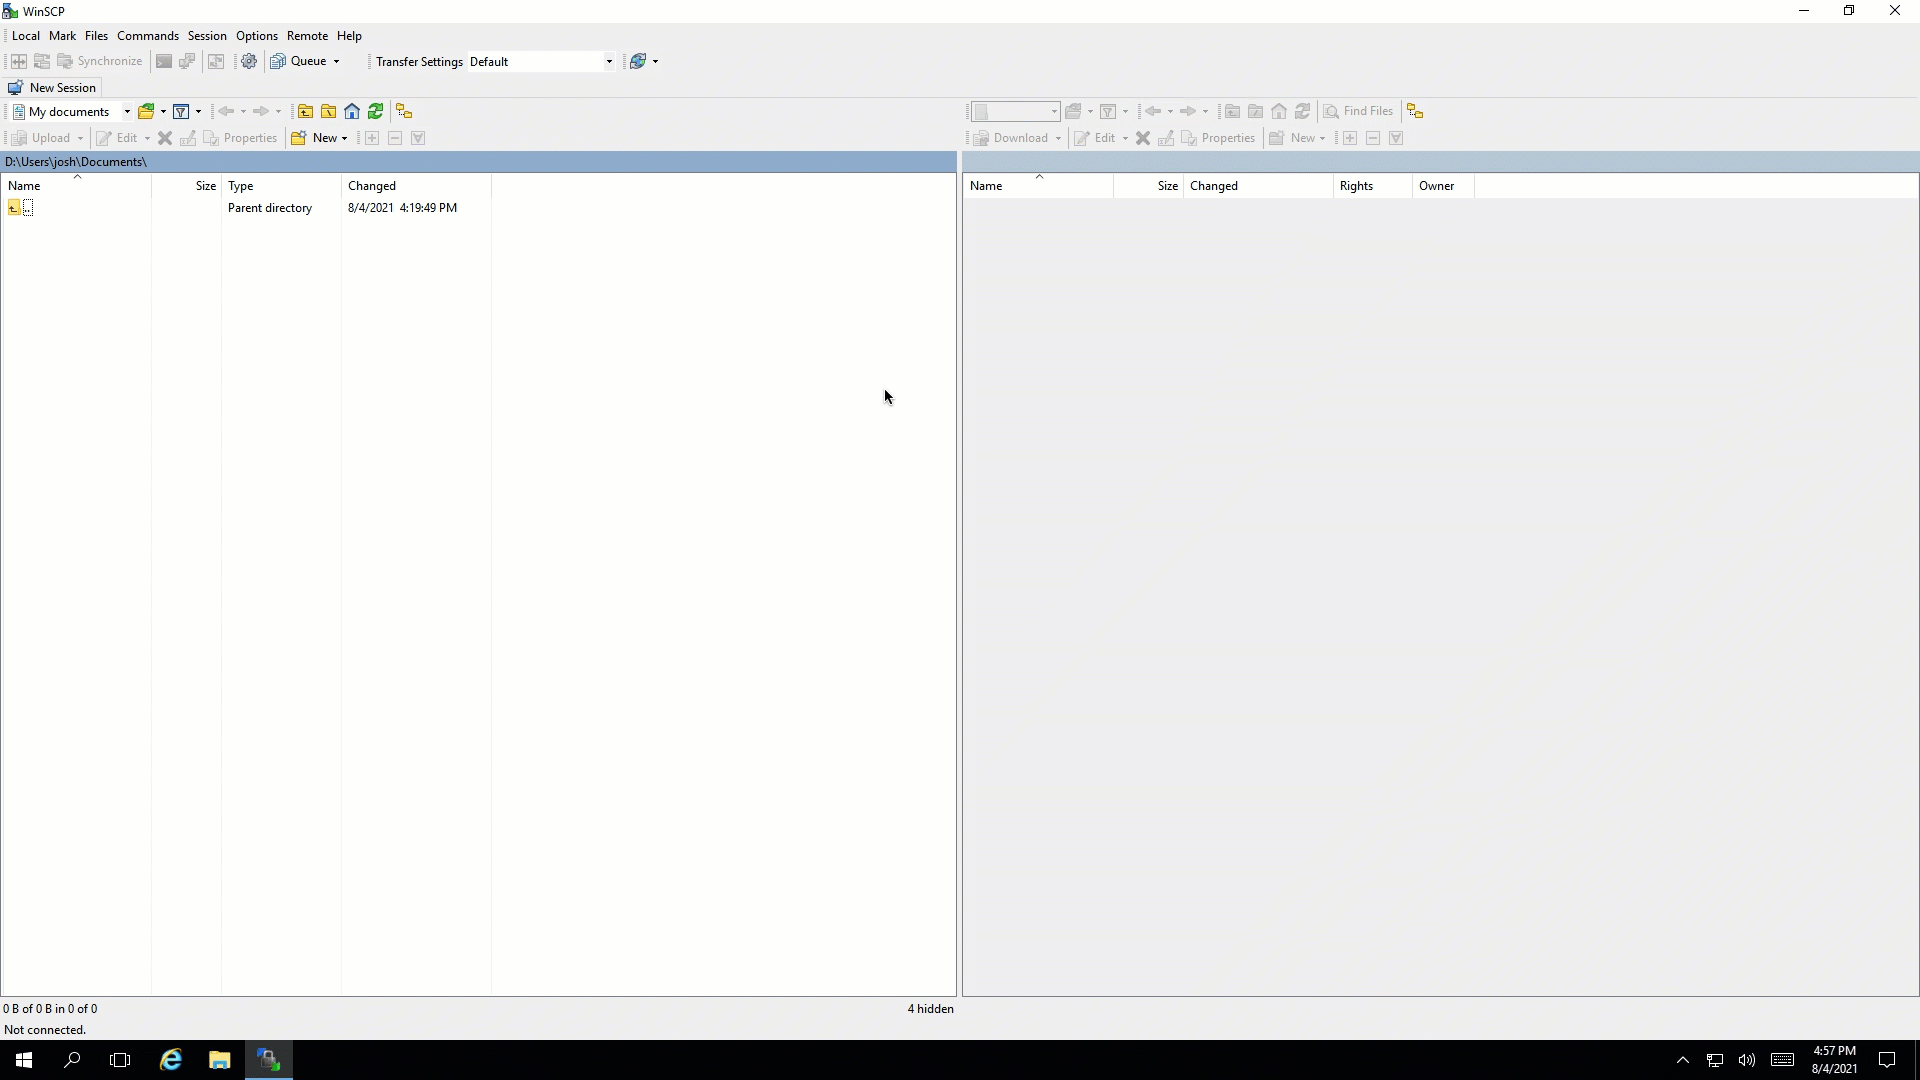The image size is (1920, 1080).
Task: Click the WinSCP icon in taskbar
Action: click(269, 1060)
